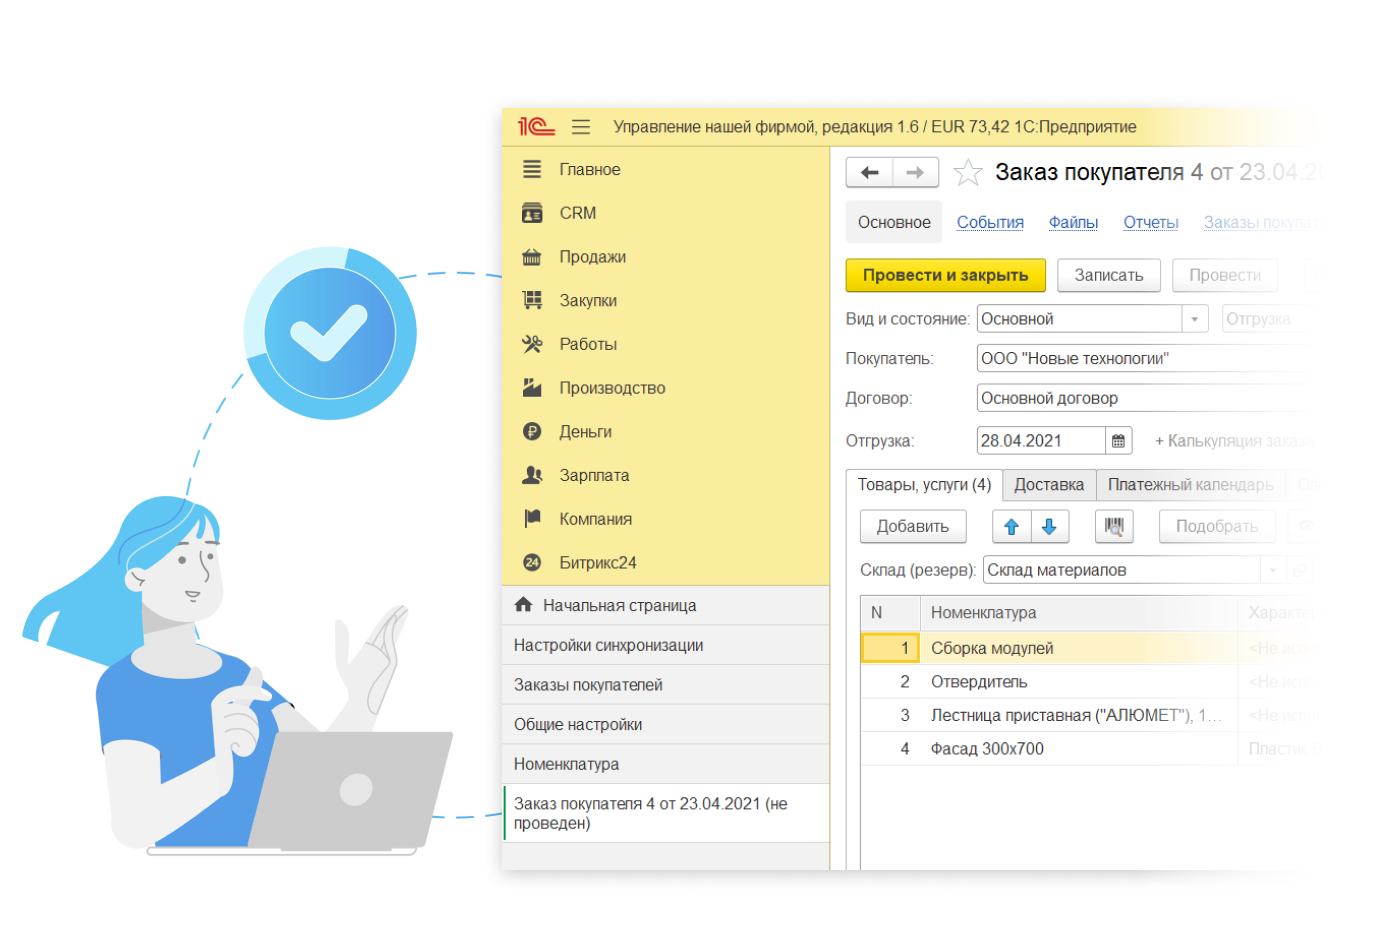Expand the Вид и состояние dropdown
This screenshot has width=1400, height=950.
tap(1194, 319)
